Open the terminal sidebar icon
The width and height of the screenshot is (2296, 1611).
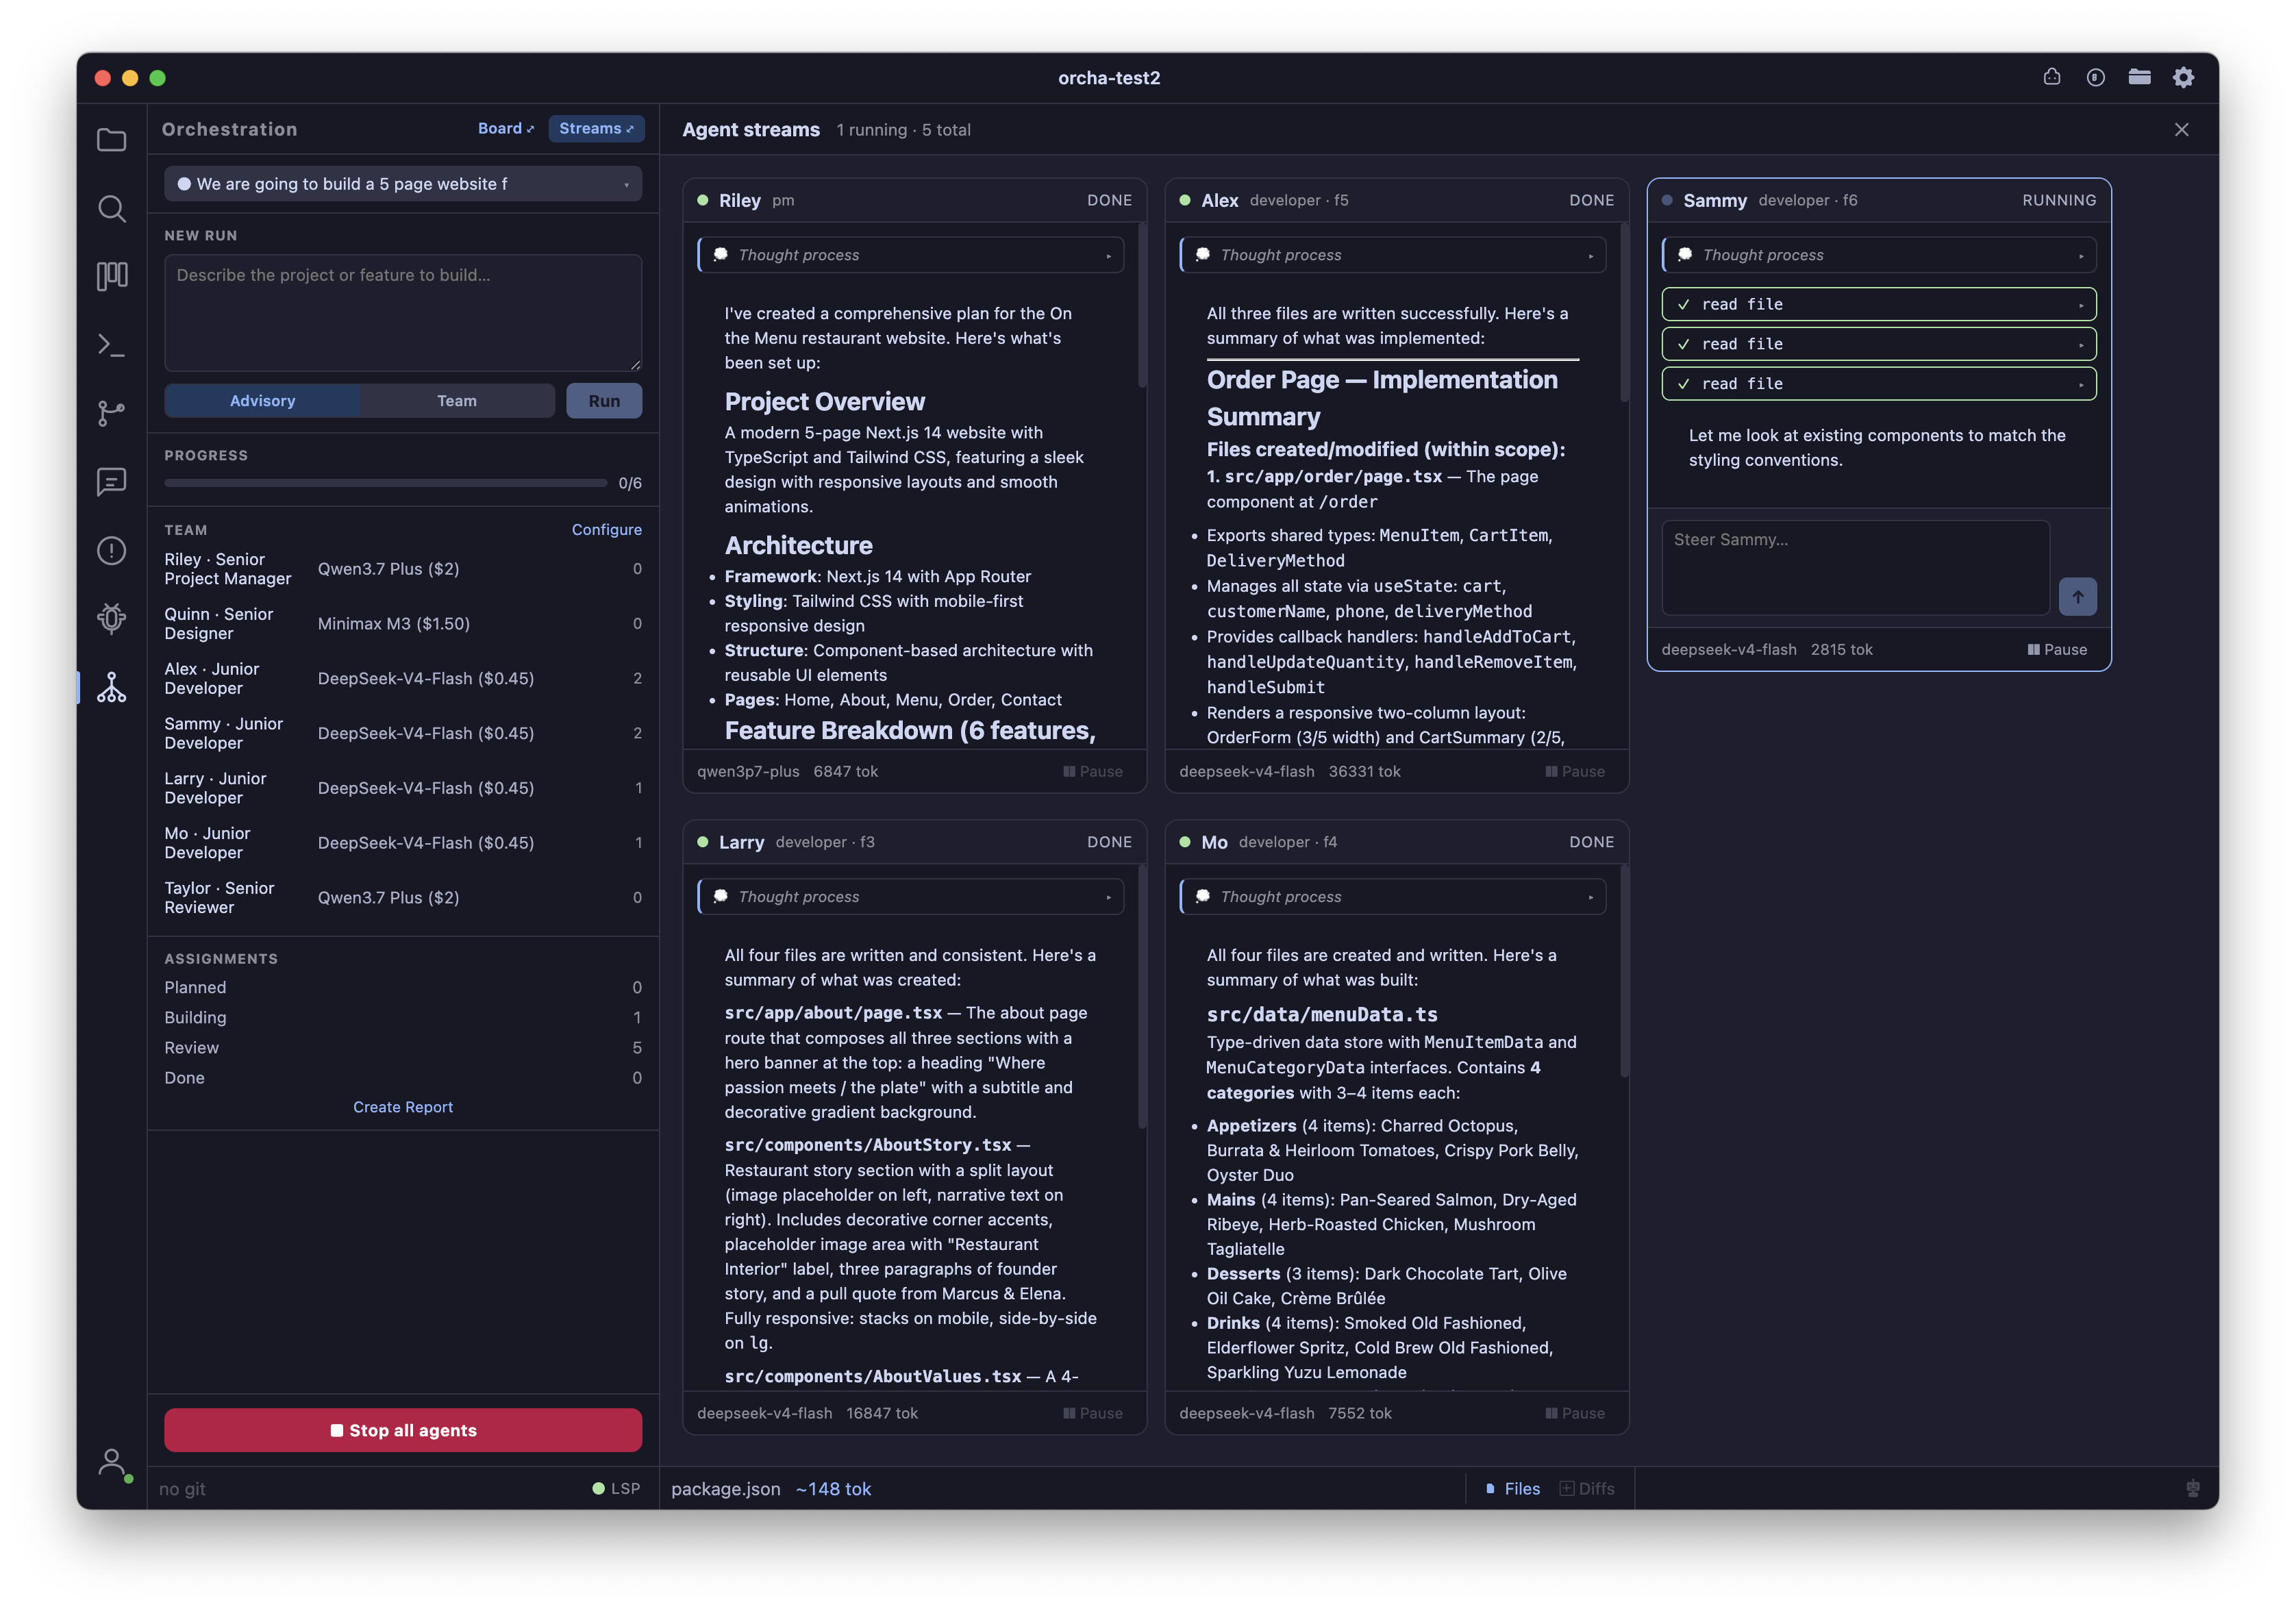111,345
